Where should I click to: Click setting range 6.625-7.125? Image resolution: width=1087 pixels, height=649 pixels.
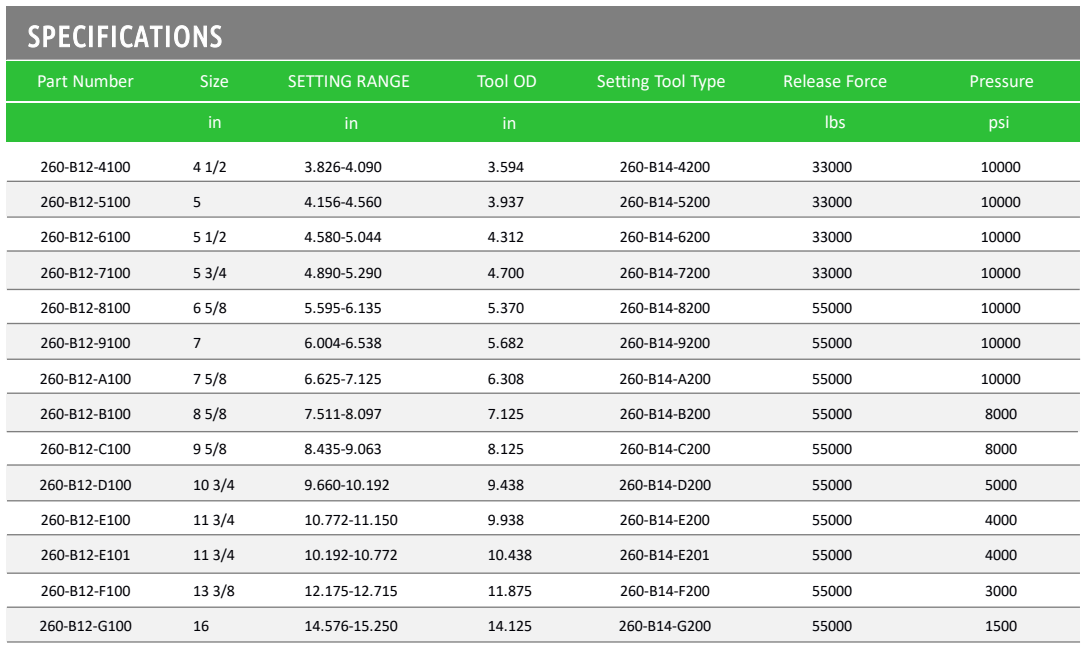[343, 379]
